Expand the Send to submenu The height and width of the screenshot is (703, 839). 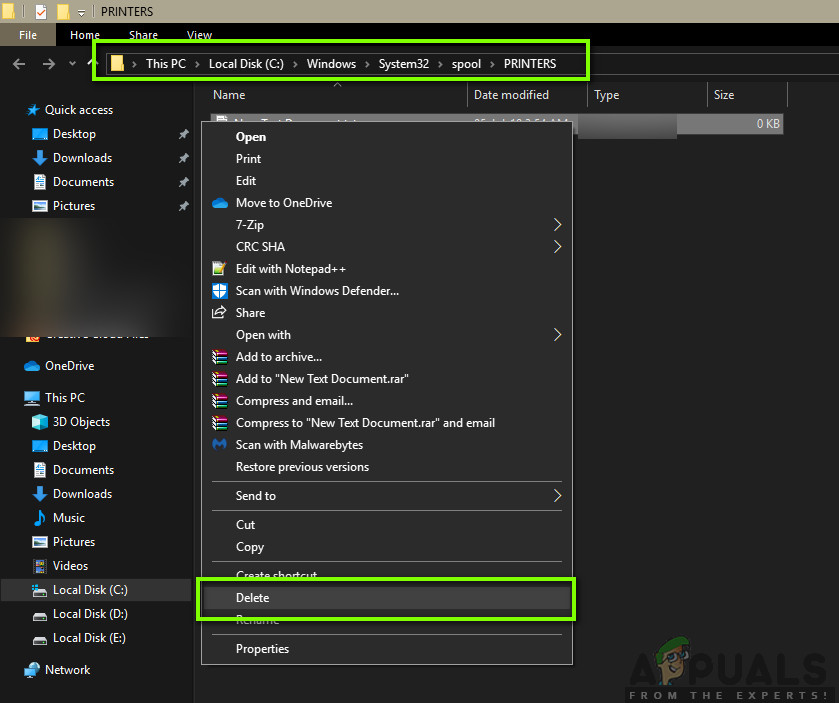point(256,495)
